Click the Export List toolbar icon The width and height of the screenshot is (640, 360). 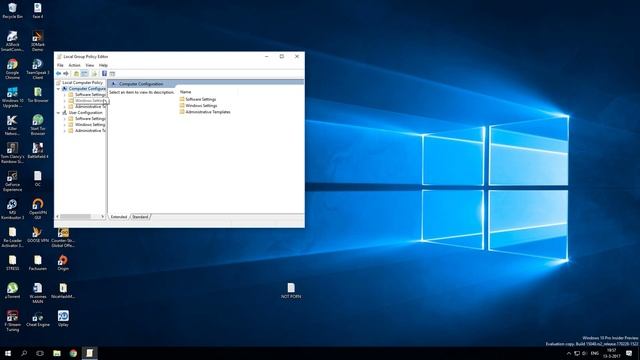(x=94, y=73)
